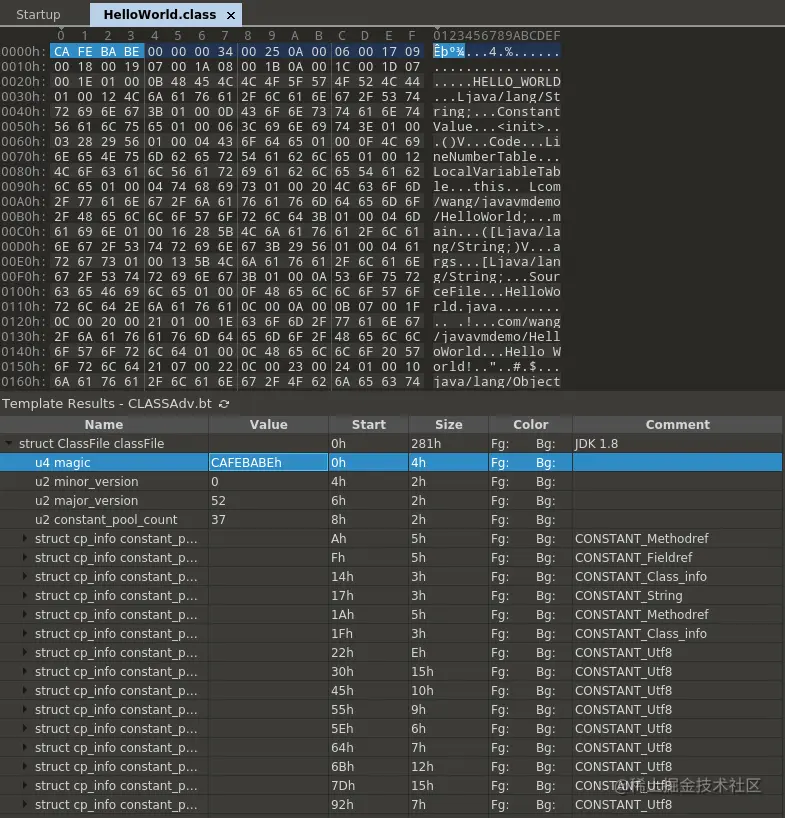Image resolution: width=785 pixels, height=818 pixels.
Task: Expand cp_info row at start 45h
Action: pos(25,690)
